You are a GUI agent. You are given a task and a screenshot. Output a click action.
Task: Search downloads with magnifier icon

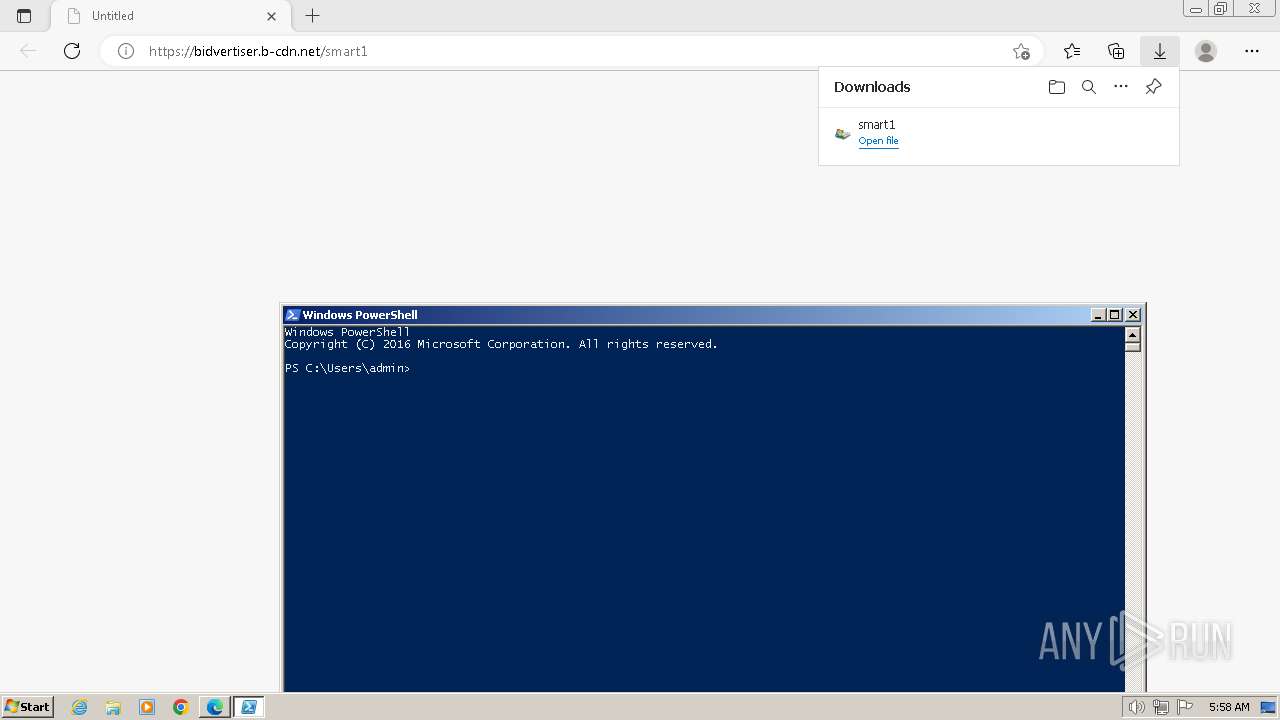[1089, 87]
